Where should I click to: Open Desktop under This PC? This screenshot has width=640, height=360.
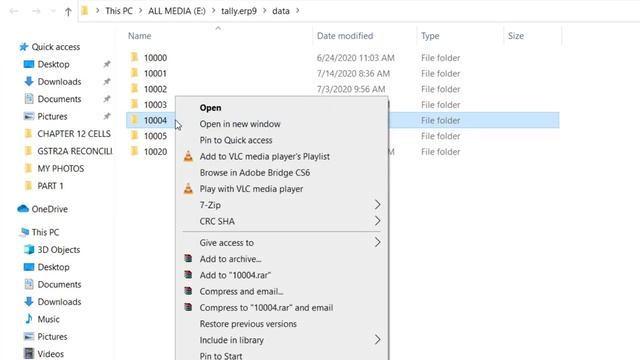click(x=53, y=267)
